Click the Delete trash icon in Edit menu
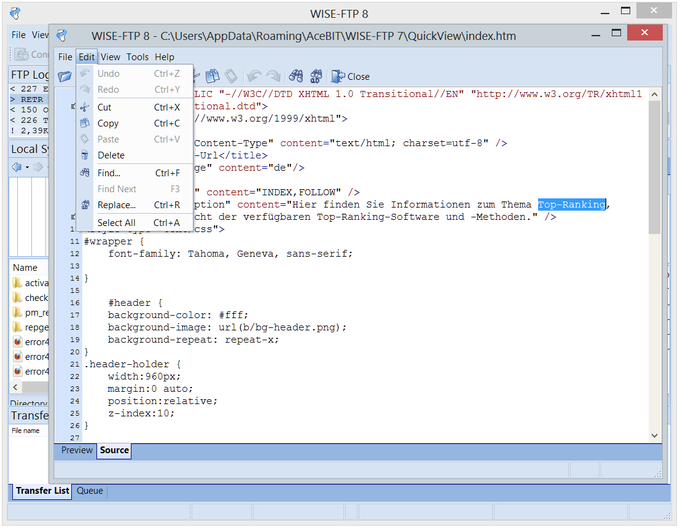Image resolution: width=680 pixels, height=530 pixels. coord(85,155)
